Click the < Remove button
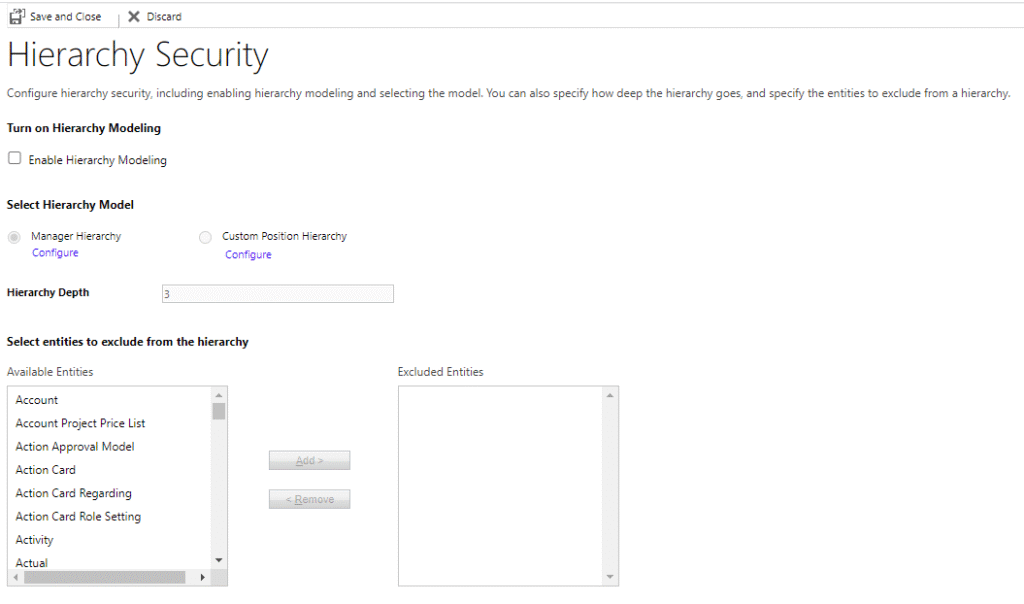This screenshot has width=1024, height=604. tap(310, 499)
